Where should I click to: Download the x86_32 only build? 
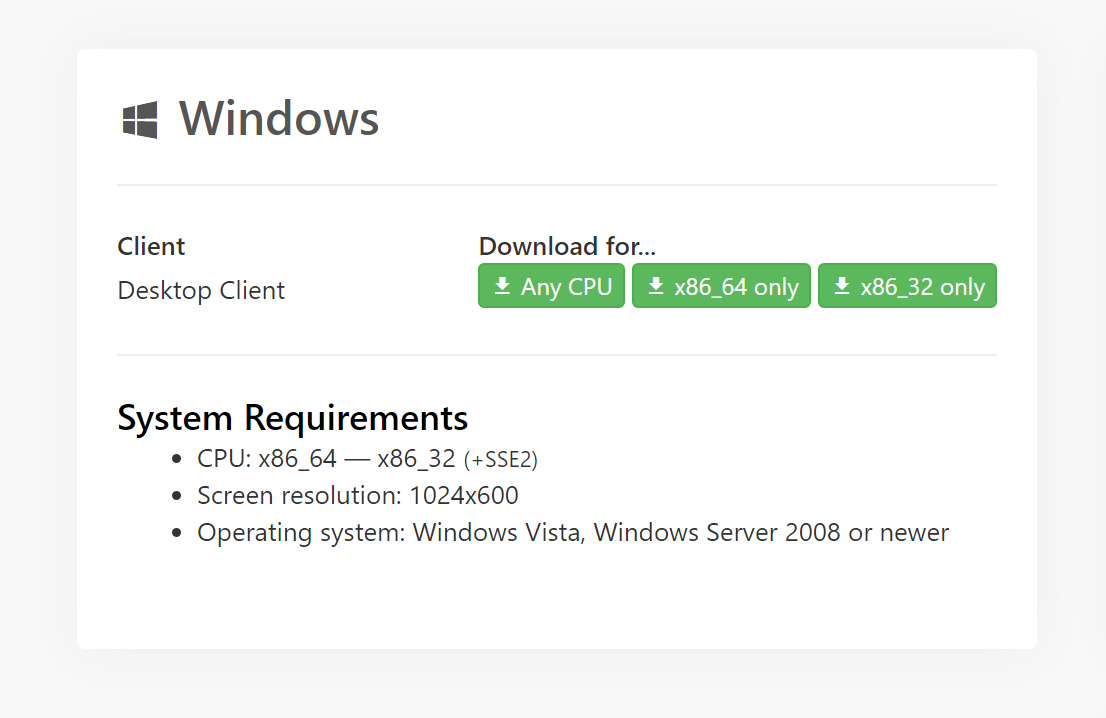(908, 287)
